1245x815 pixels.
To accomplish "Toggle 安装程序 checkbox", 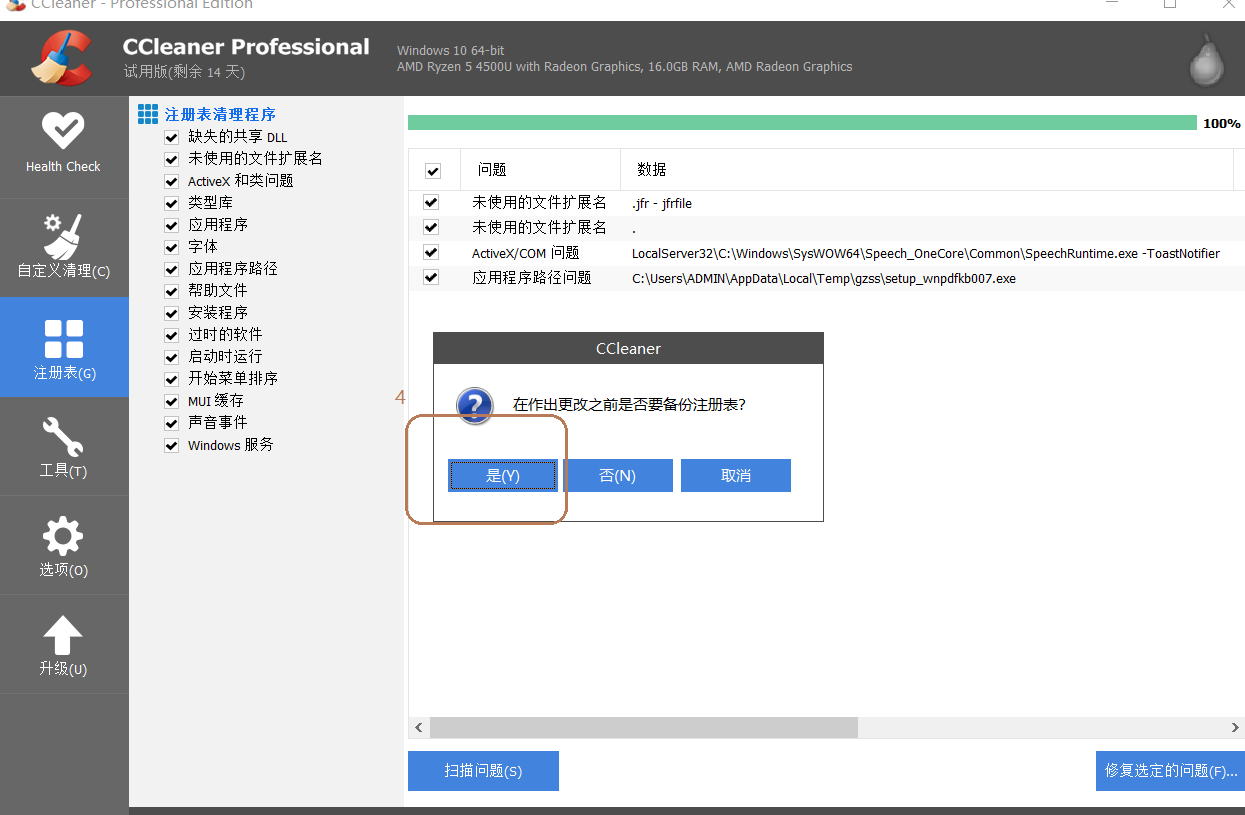I will pos(171,313).
